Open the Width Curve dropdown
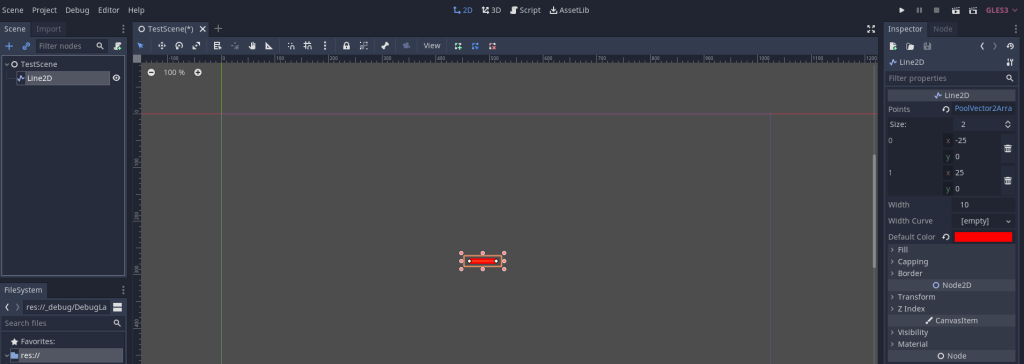Viewport: 1024px width, 364px height. click(983, 221)
